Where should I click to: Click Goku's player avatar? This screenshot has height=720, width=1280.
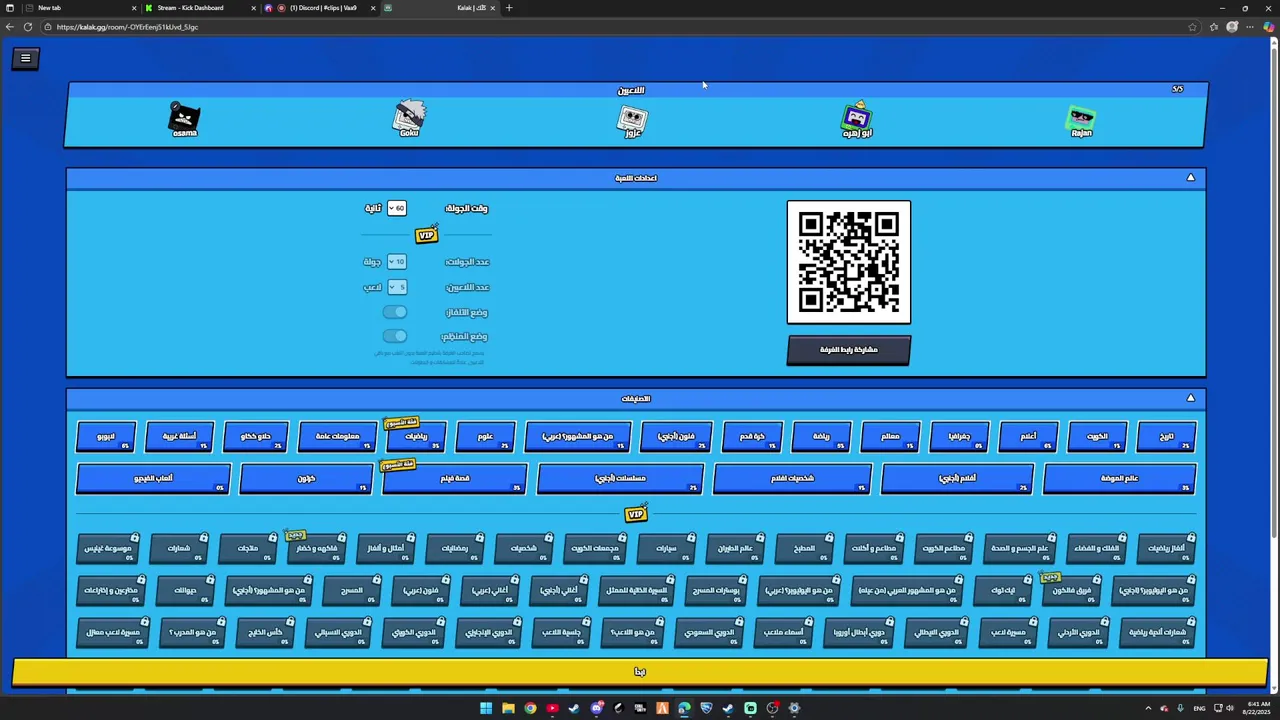pos(409,115)
